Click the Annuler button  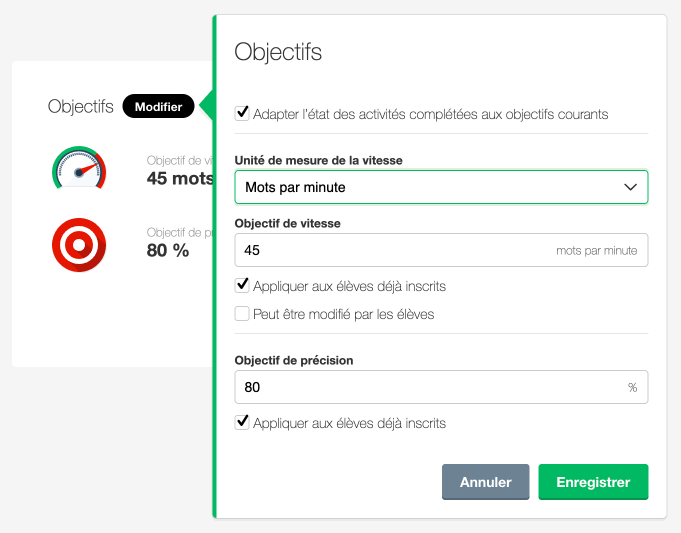(x=485, y=482)
